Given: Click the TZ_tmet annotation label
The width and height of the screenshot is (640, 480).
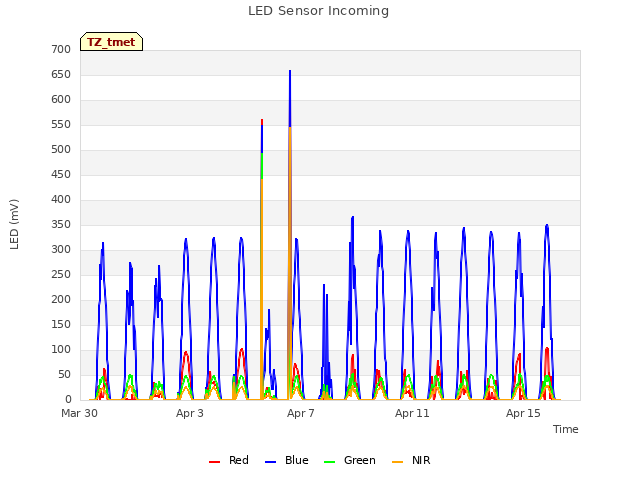Looking at the screenshot, I should point(111,42).
